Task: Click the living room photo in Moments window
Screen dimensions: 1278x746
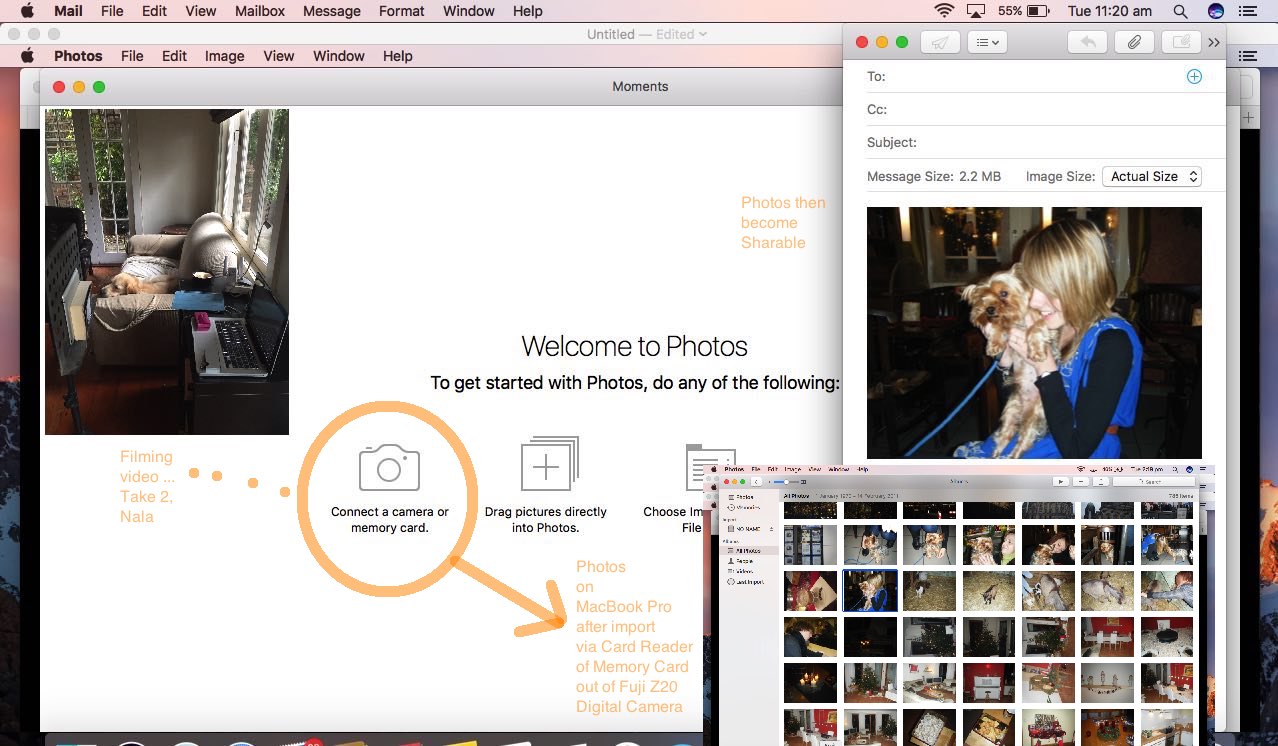Action: coord(167,272)
